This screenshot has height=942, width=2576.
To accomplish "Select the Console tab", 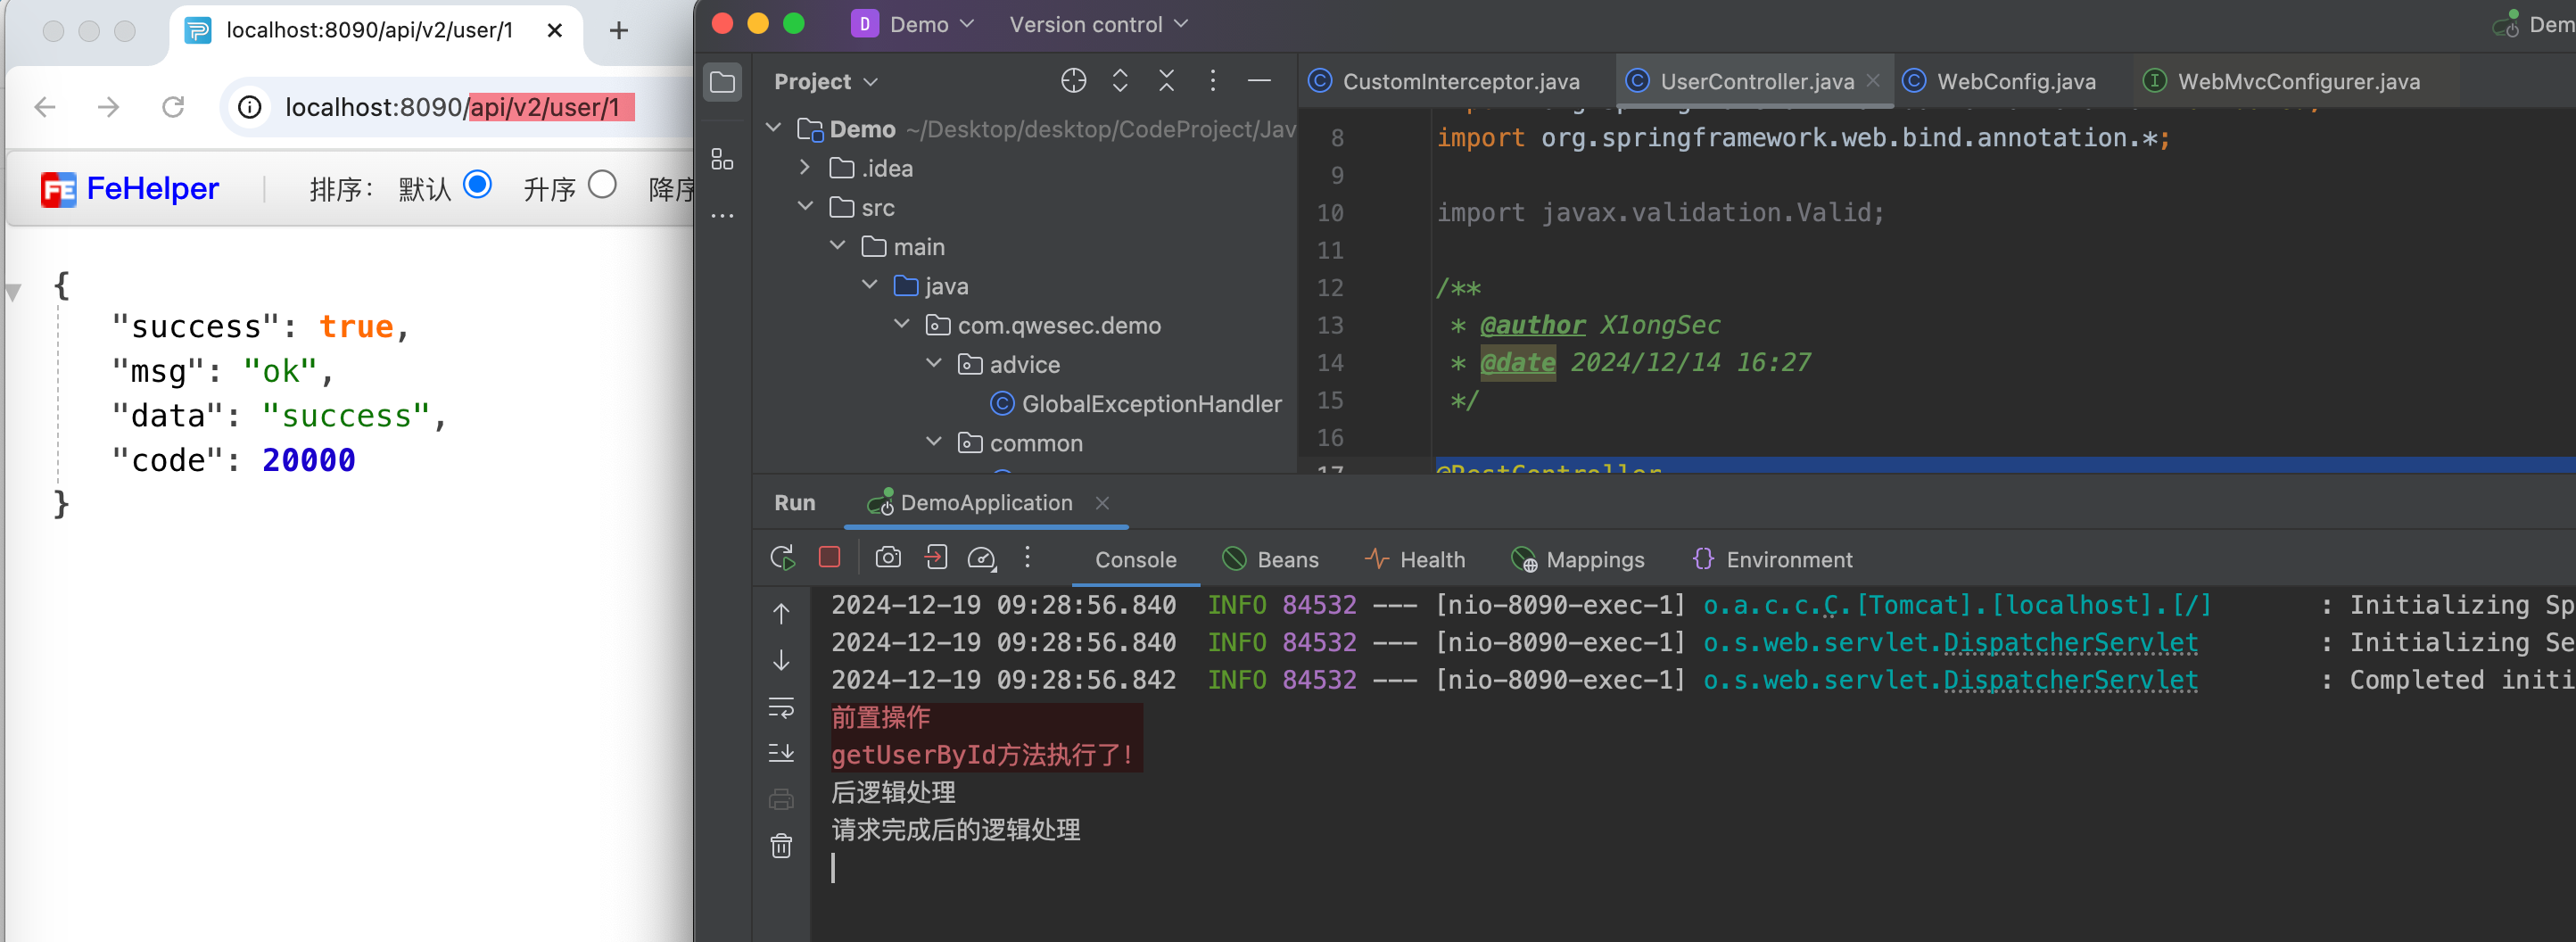I will (x=1135, y=560).
